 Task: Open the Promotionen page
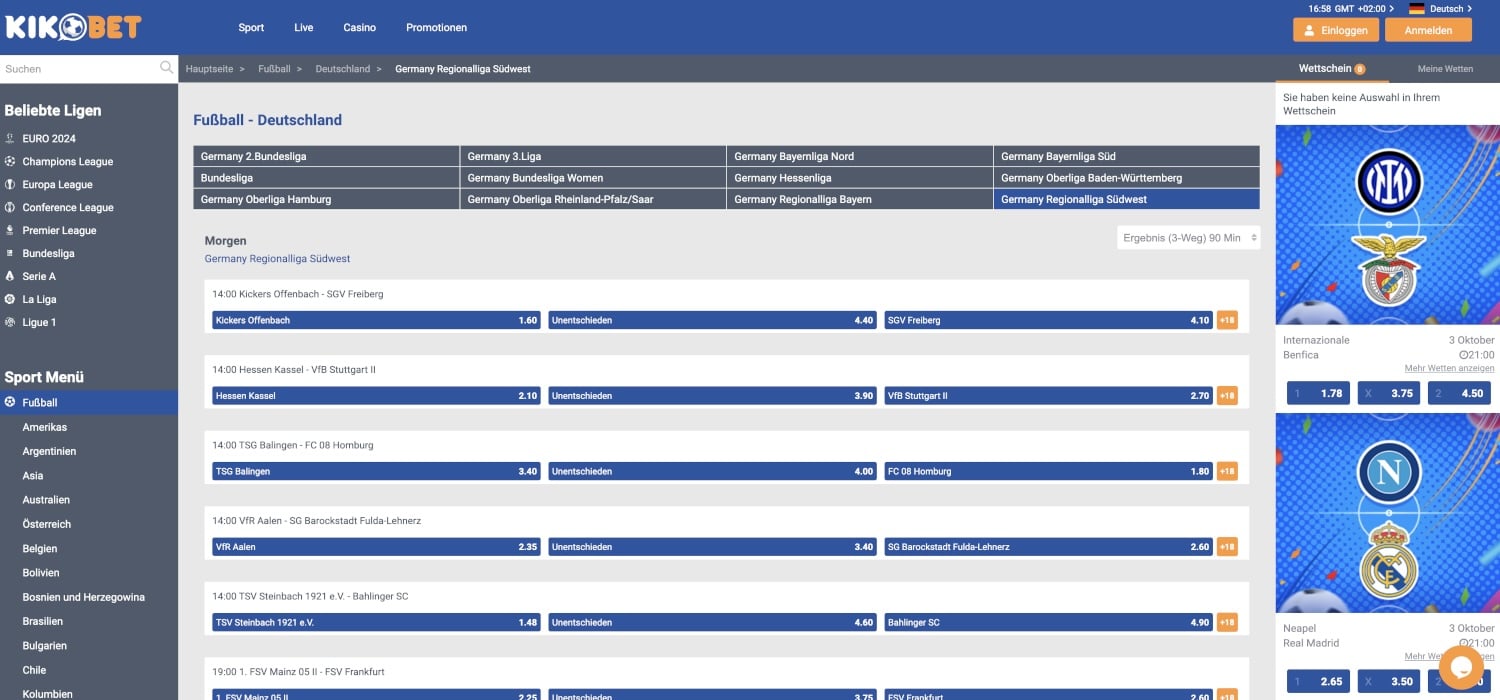click(436, 27)
